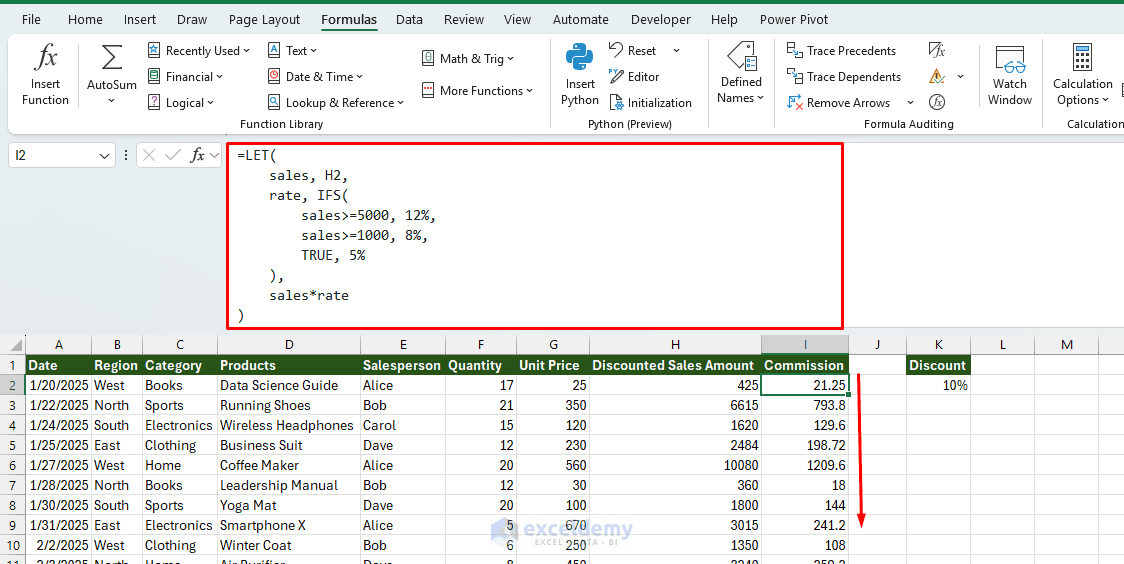Select the 10% discount cell
1124x564 pixels.
[x=938, y=385]
